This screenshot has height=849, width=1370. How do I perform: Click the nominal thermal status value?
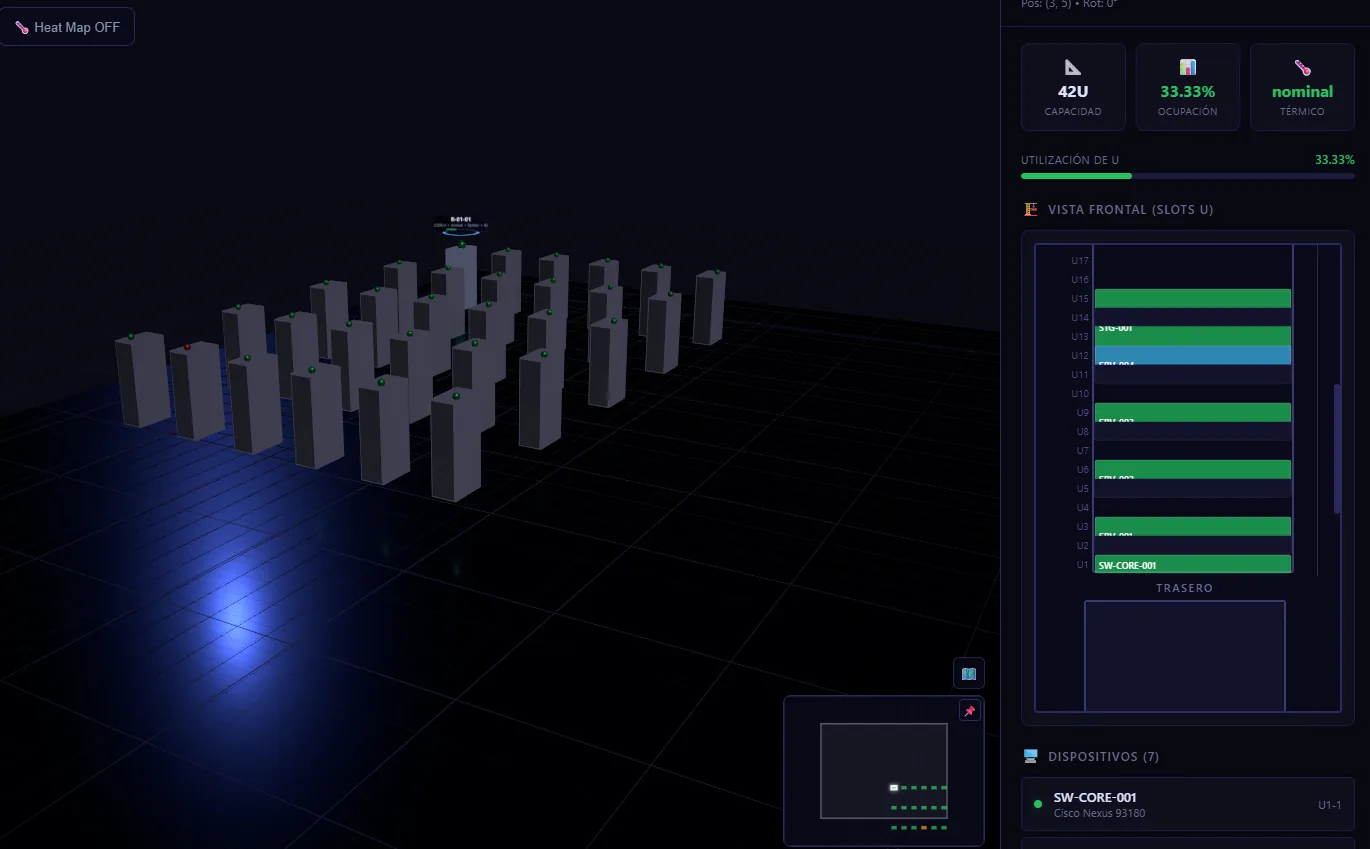[1302, 92]
